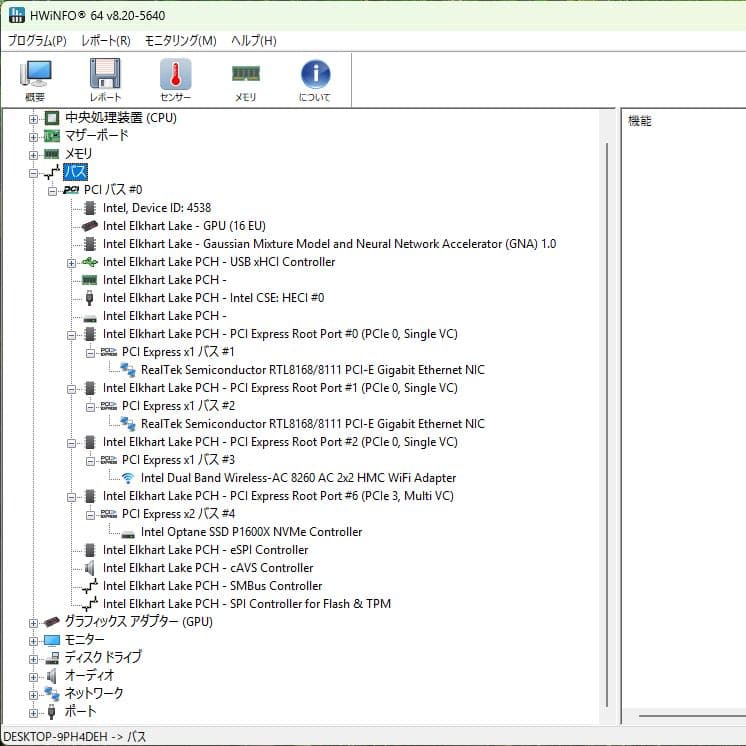Image resolution: width=746 pixels, height=746 pixels.
Task: Collapse the バス tree node
Action: (x=33, y=172)
